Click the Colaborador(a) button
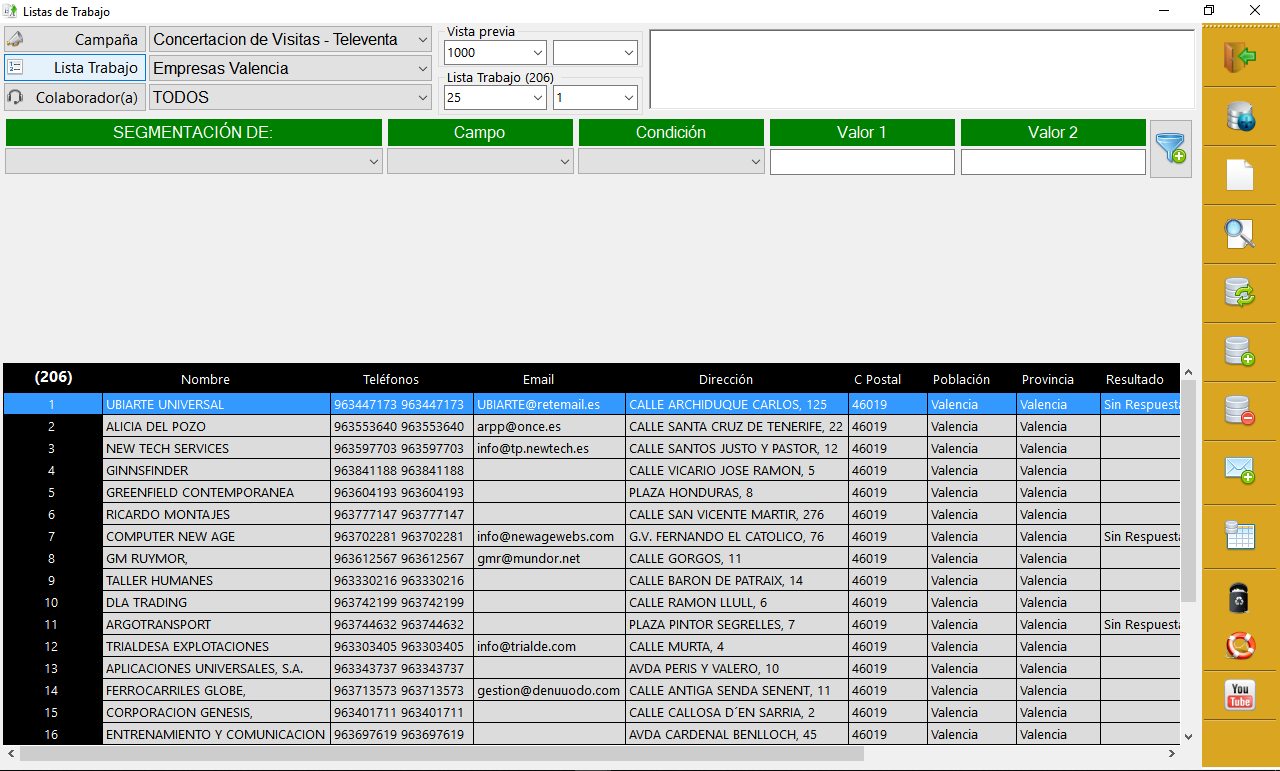 [75, 97]
